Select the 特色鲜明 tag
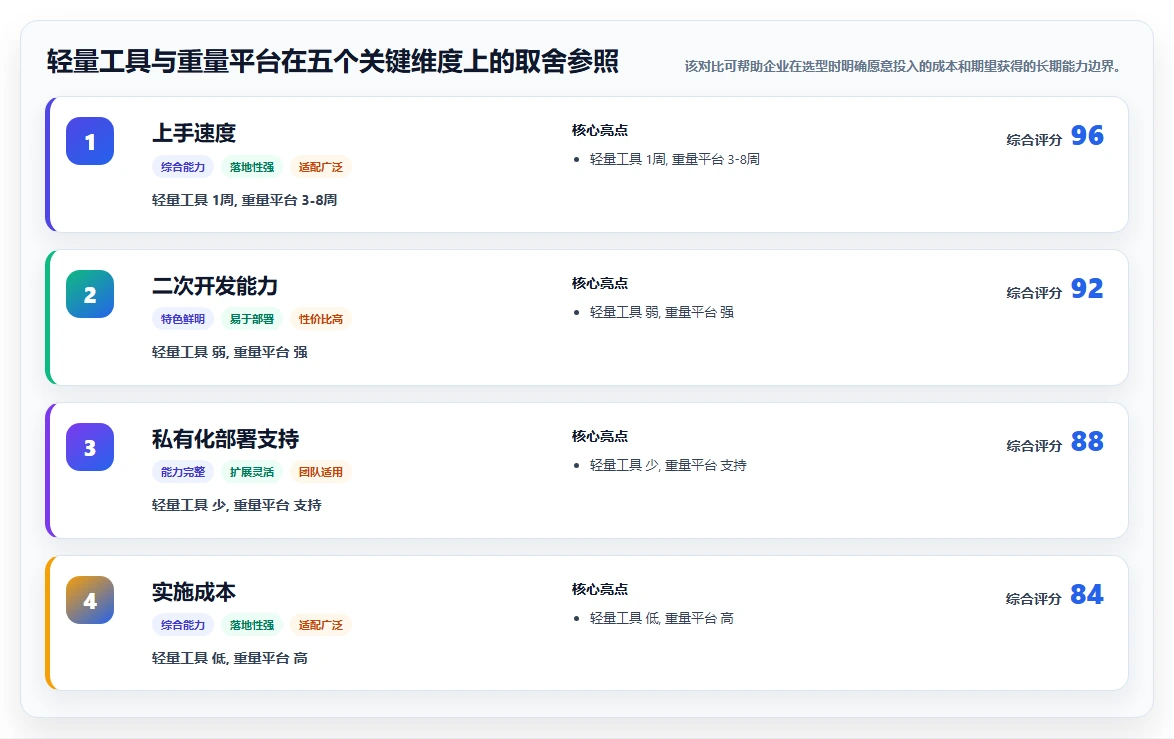Image resolution: width=1174 pixels, height=739 pixels. (x=183, y=319)
